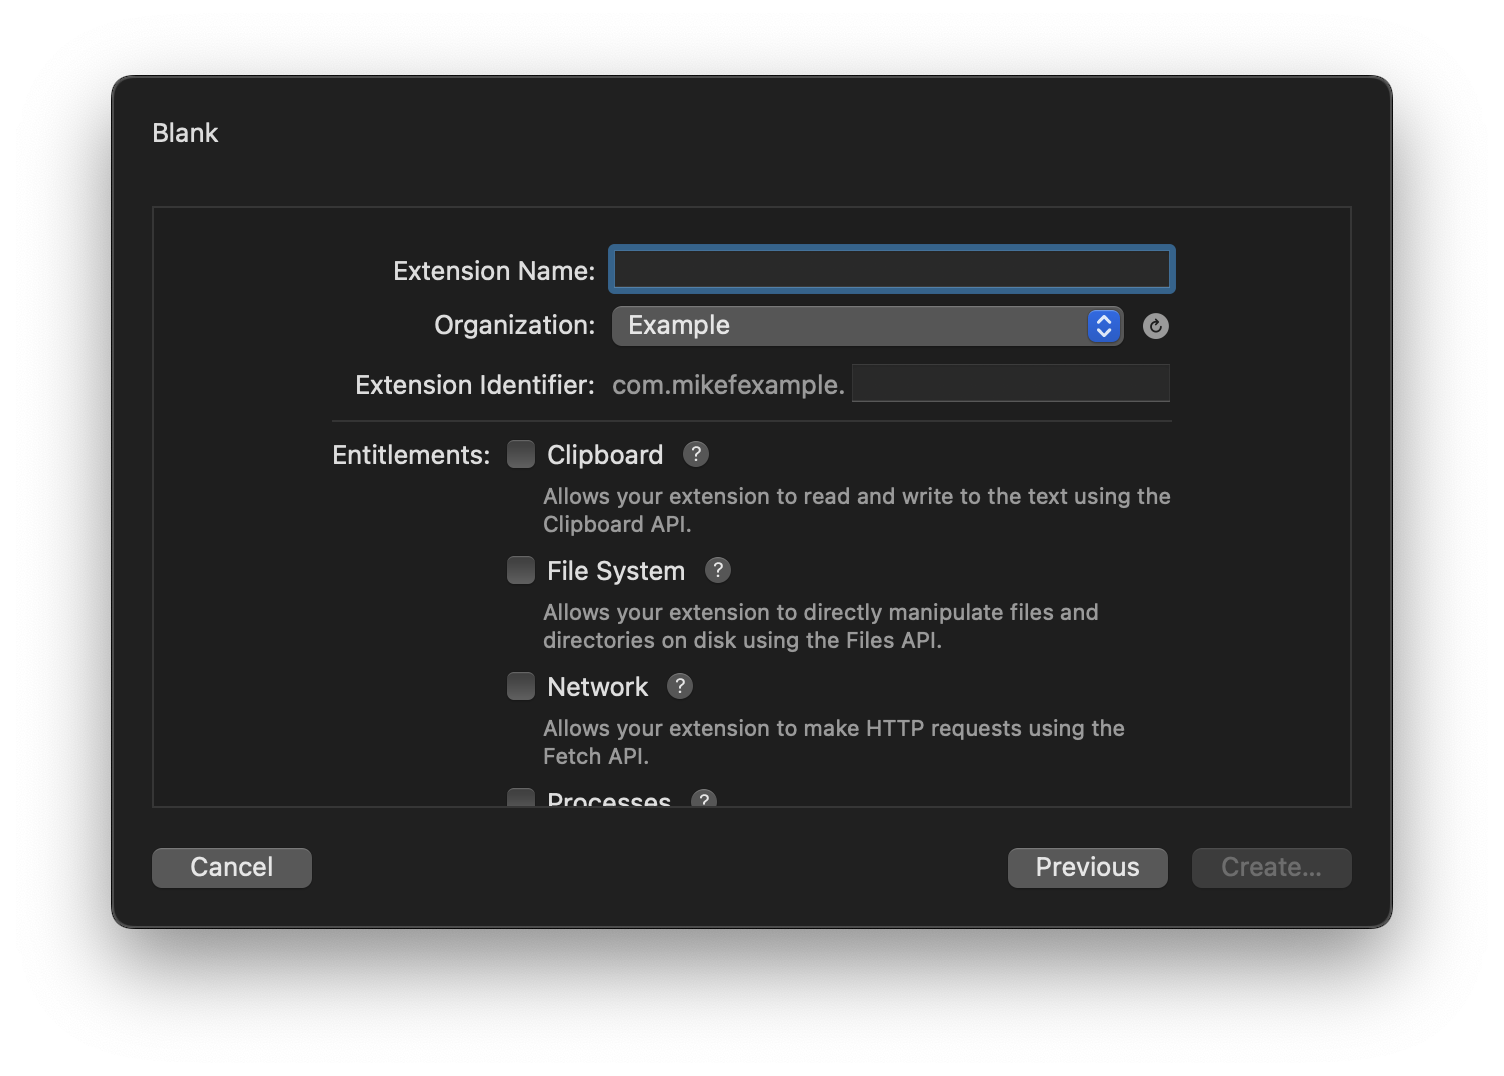
Task: Click the Extension Identifier suffix field
Action: coord(1010,383)
